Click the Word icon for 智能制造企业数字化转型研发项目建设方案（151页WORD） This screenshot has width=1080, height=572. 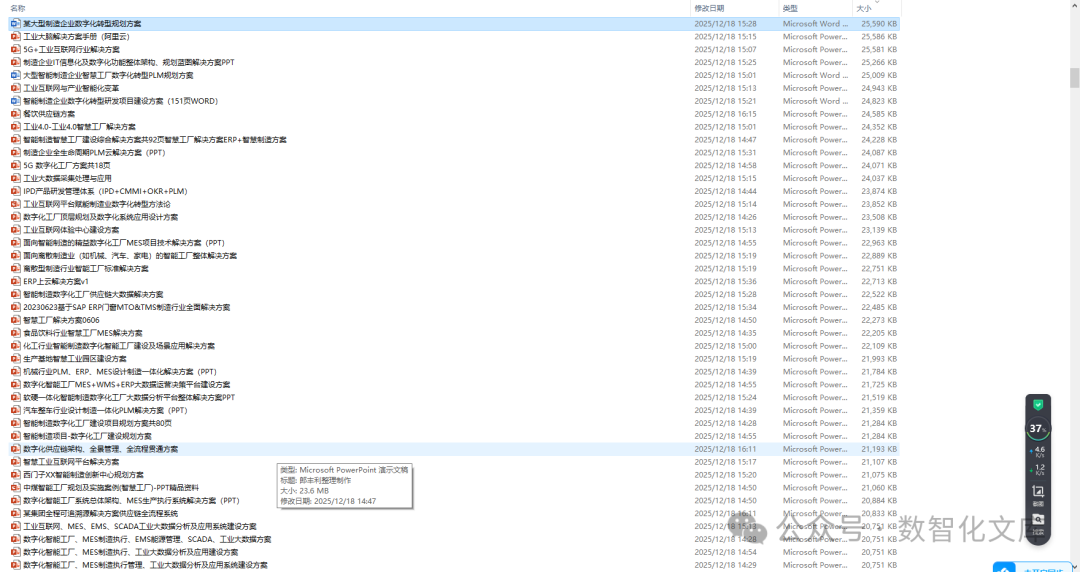pos(16,101)
